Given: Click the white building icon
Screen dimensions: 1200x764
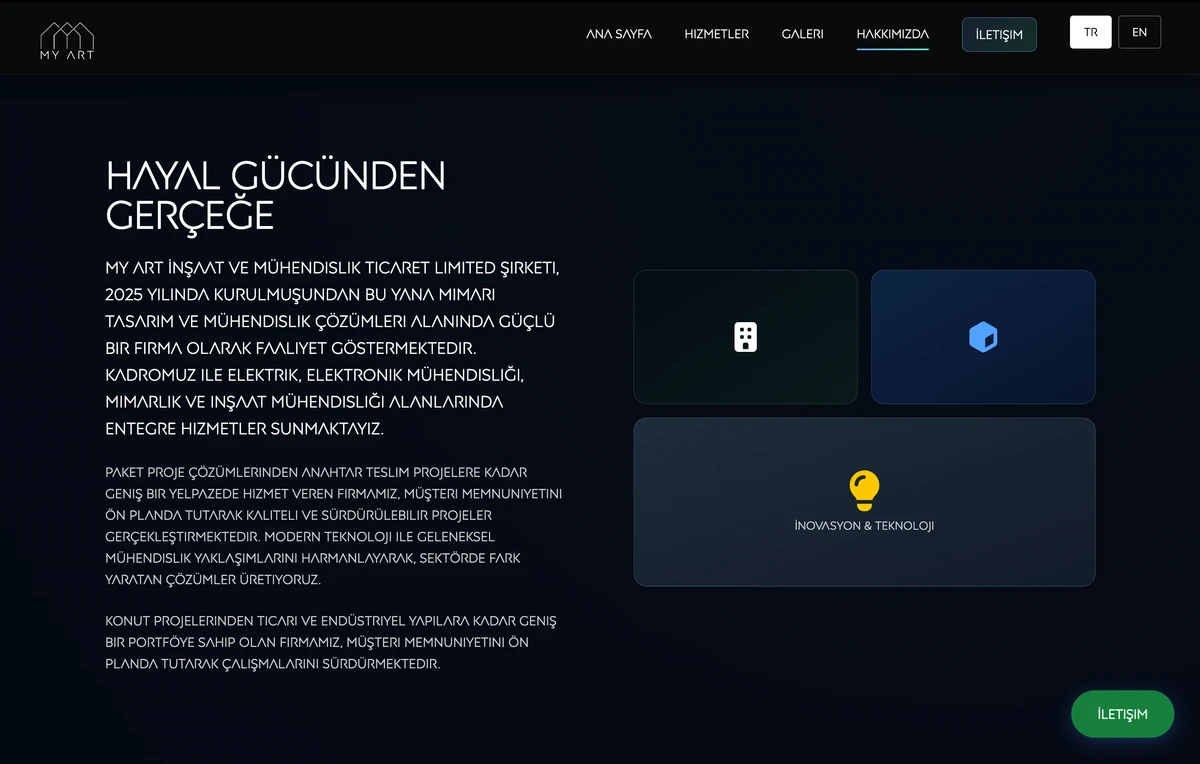Looking at the screenshot, I should tap(745, 337).
